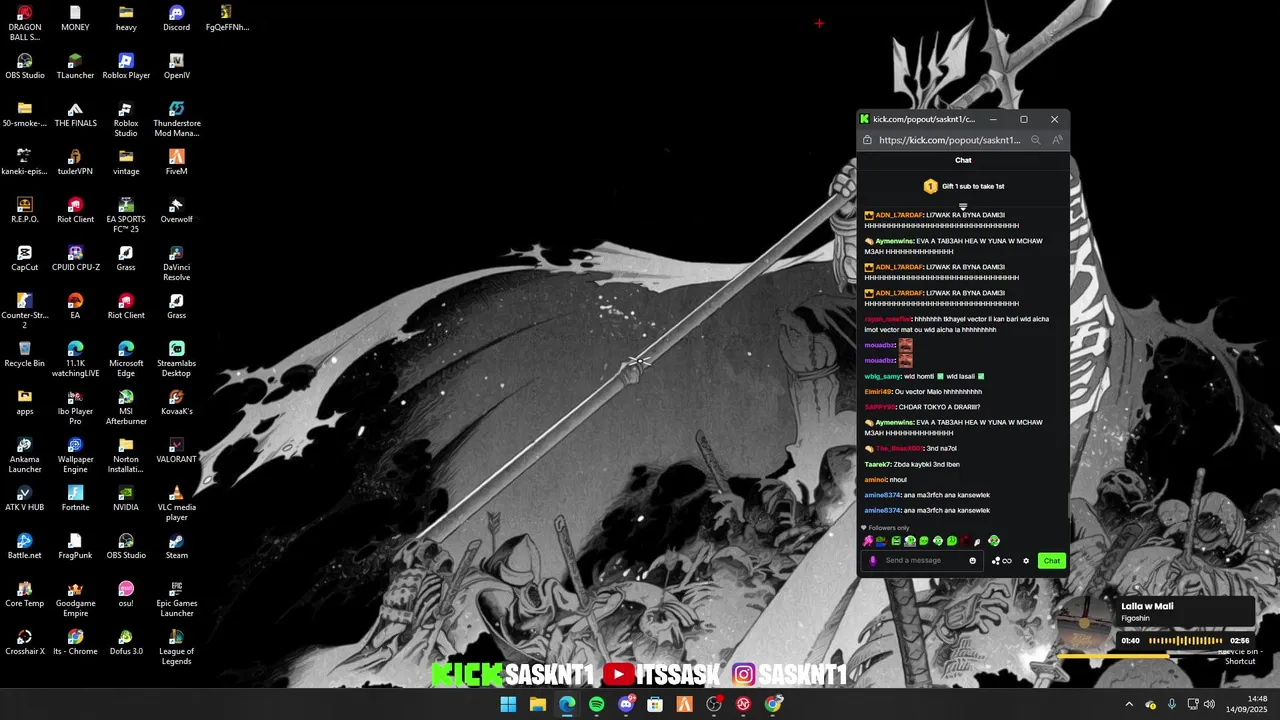Screen dimensions: 1280x720
Task: Click the microphone icon in the system tray
Action: point(1171,704)
